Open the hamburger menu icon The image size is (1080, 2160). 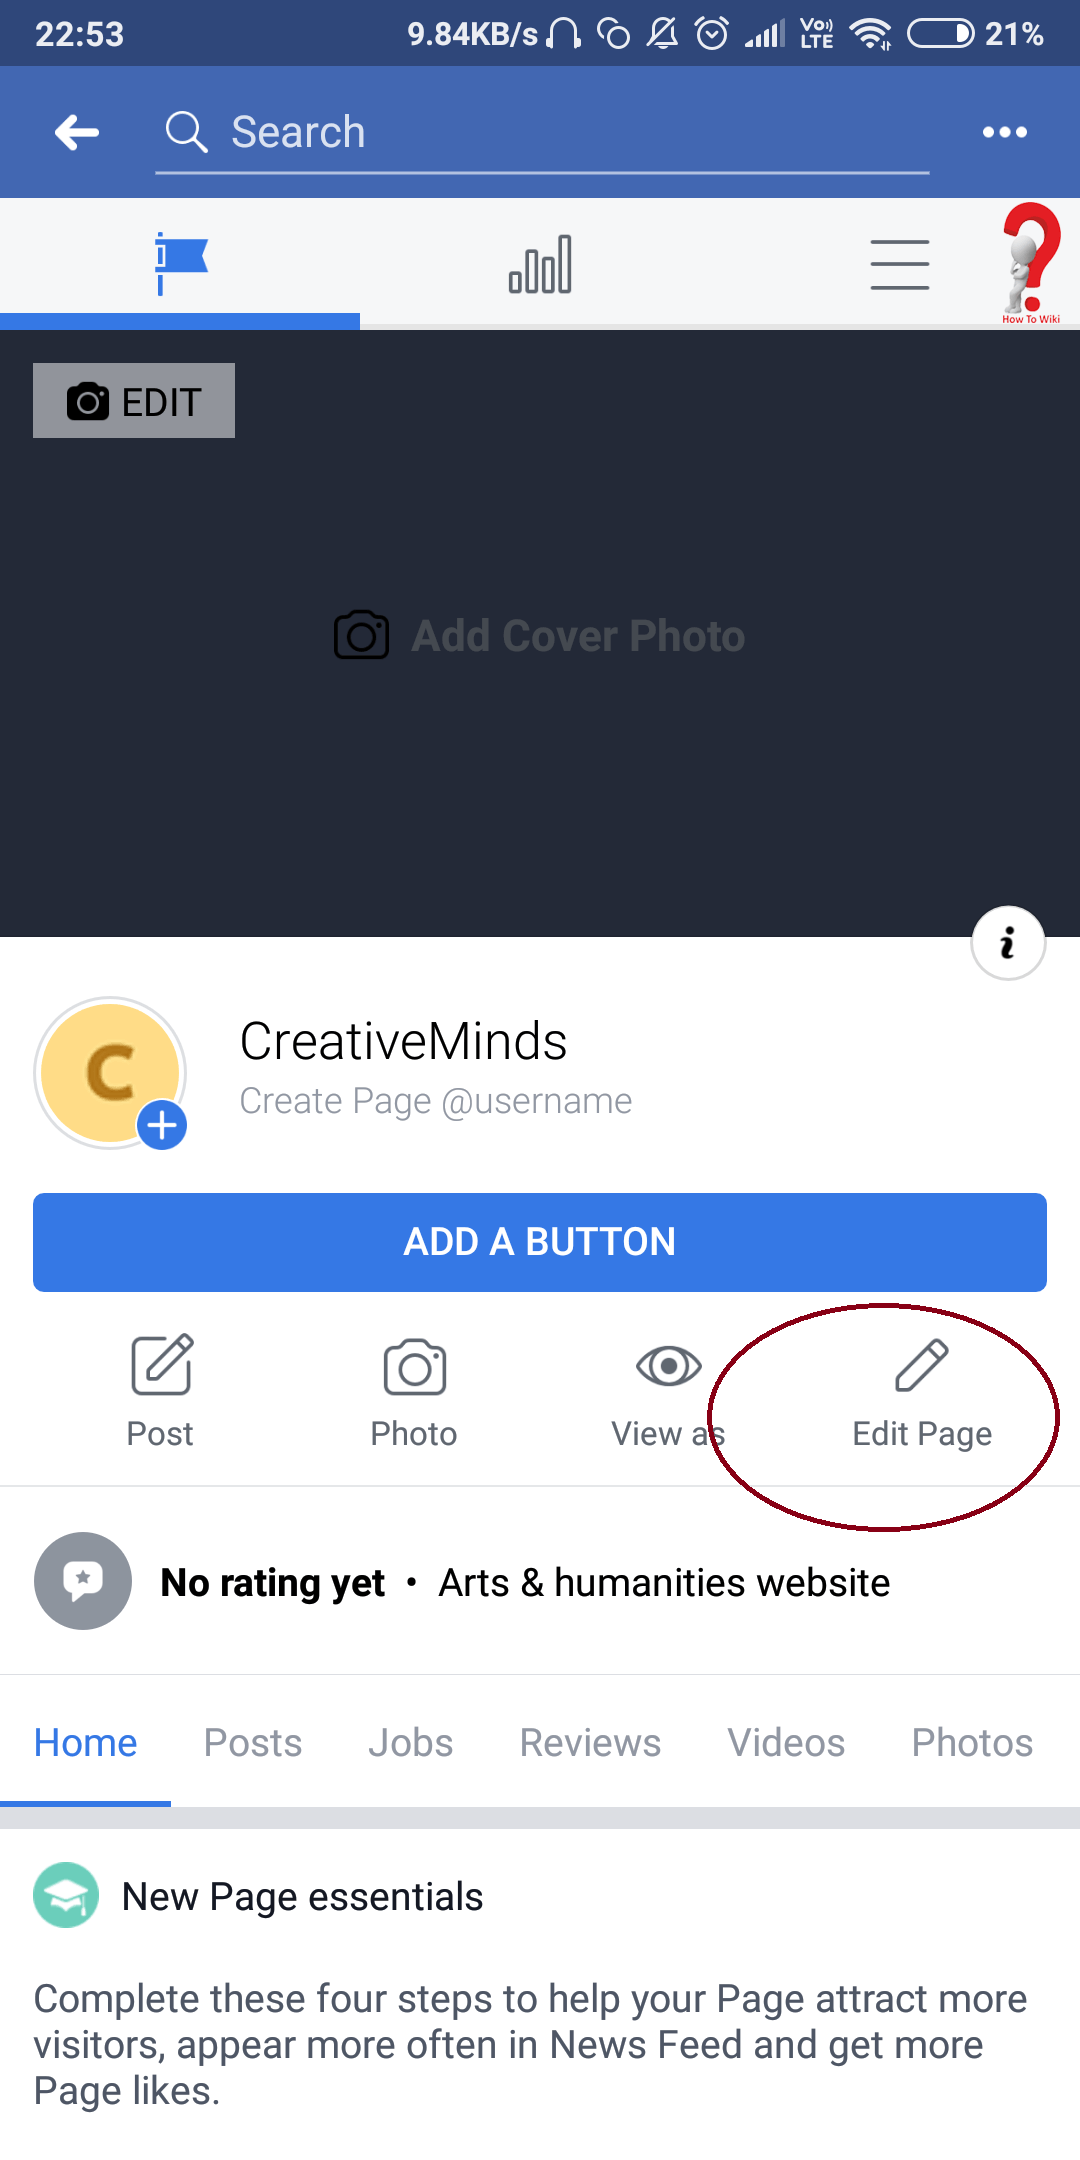[x=899, y=264]
